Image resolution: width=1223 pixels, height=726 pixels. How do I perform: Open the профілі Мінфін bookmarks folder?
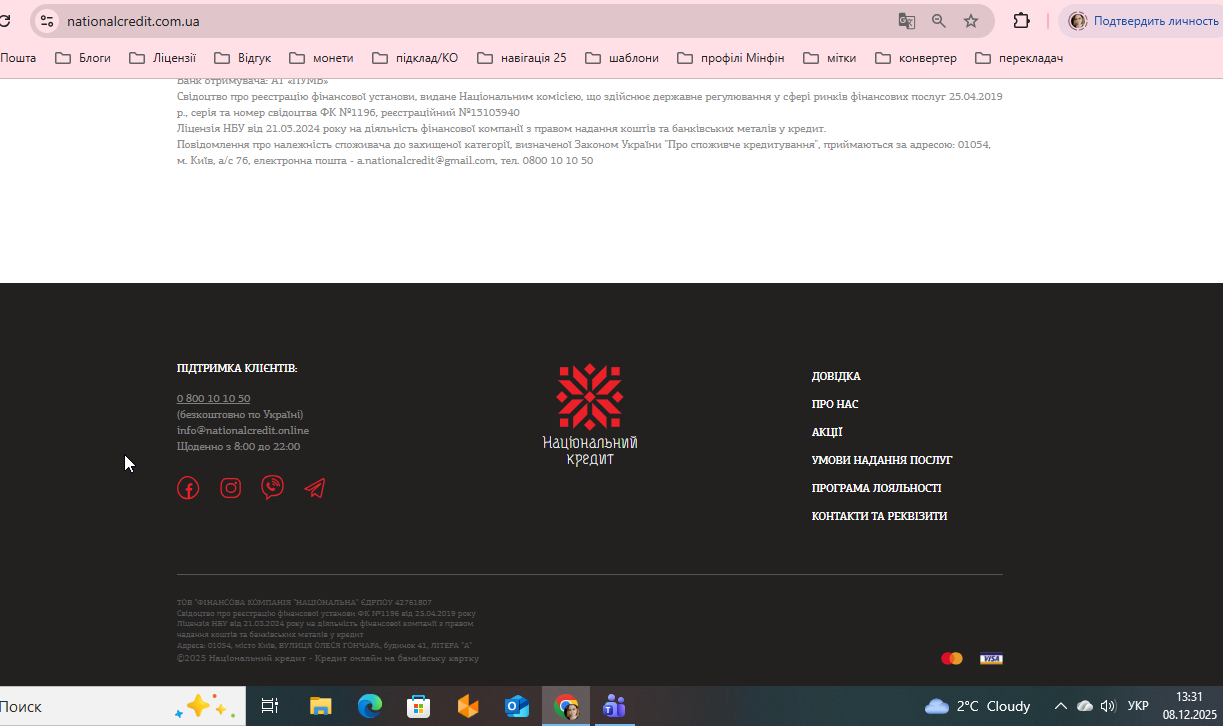pyautogui.click(x=731, y=58)
